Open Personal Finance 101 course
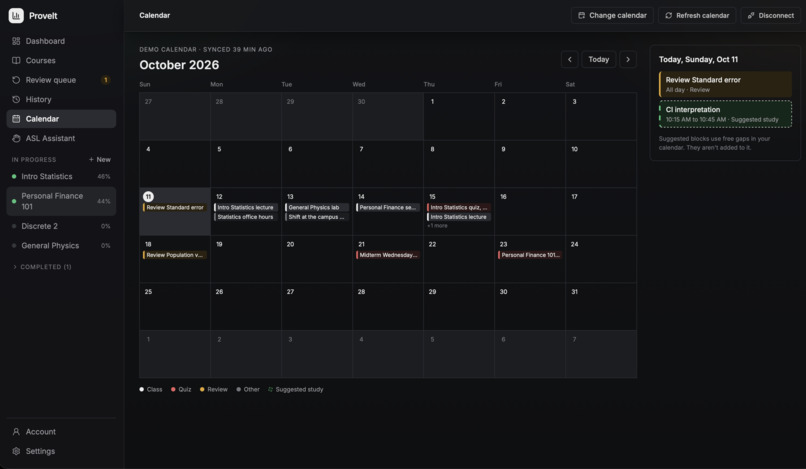806x469 pixels. pos(61,201)
